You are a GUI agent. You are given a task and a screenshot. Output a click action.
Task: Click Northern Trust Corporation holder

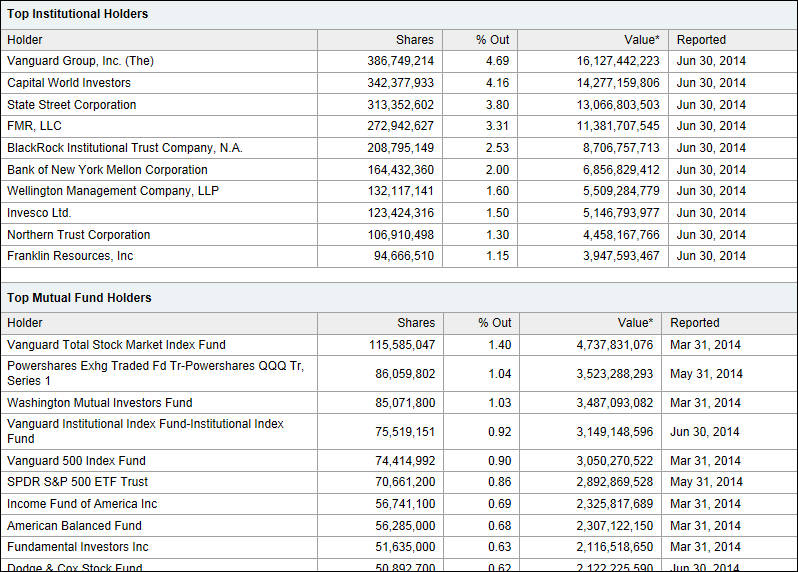click(x=78, y=235)
